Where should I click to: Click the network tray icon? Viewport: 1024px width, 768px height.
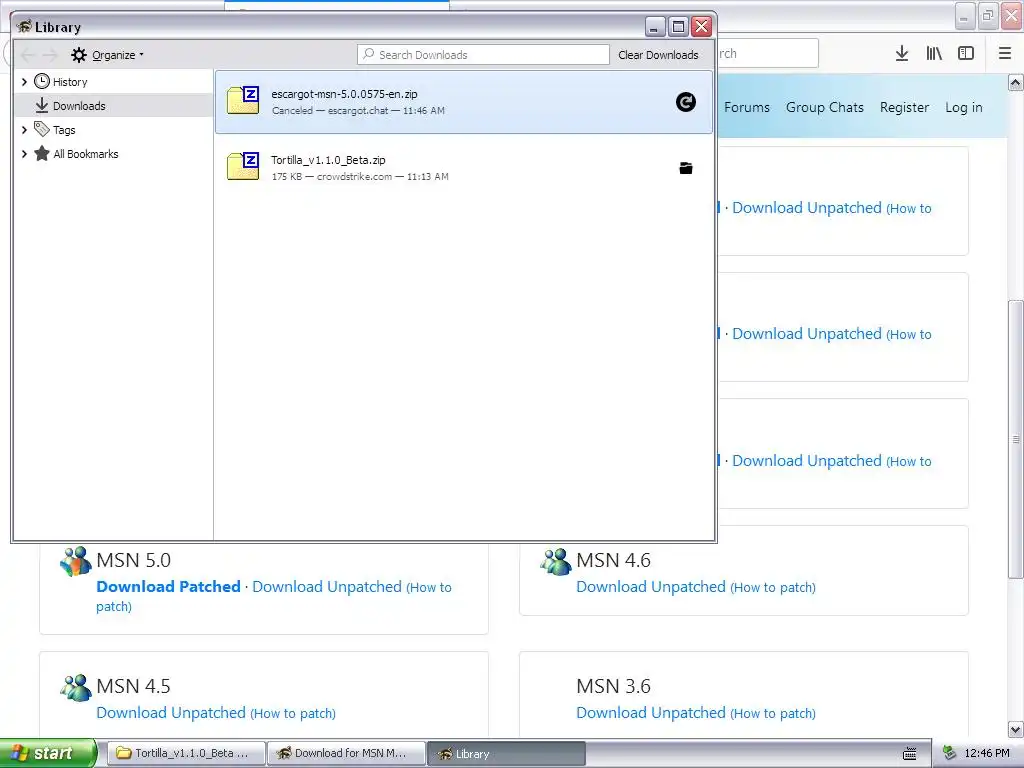pyautogui.click(x=950, y=753)
